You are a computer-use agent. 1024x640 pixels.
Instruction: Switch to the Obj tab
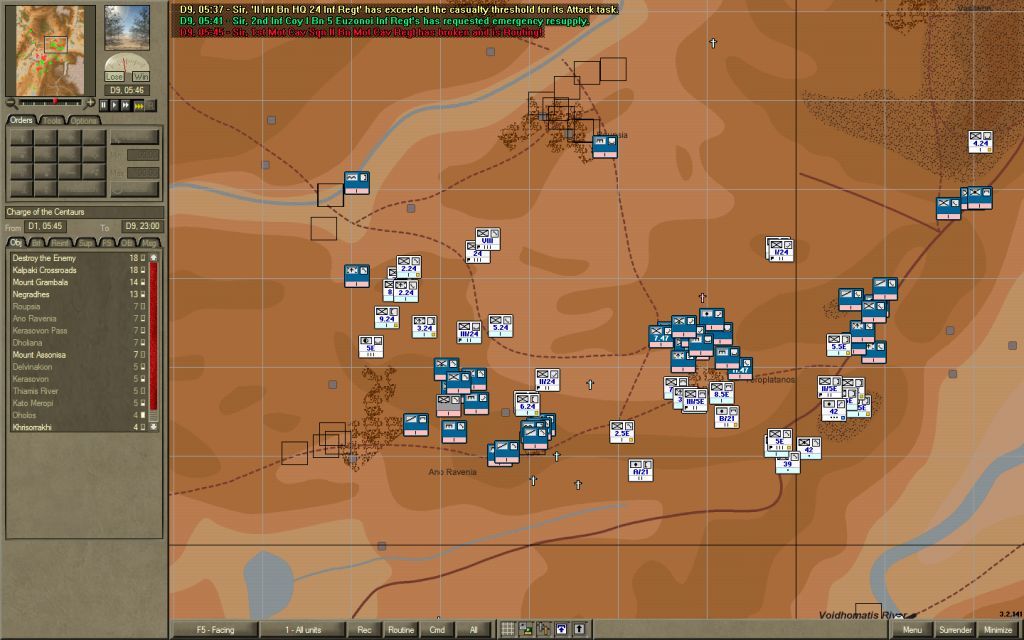pos(16,242)
